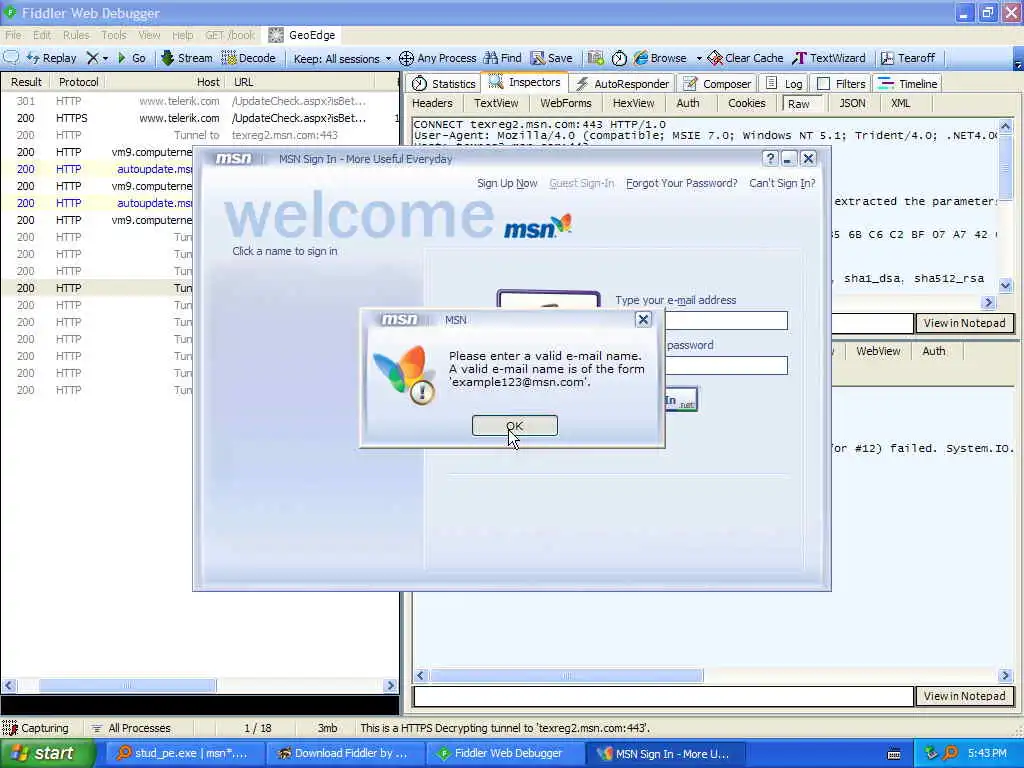Screen dimensions: 1024x768
Task: Click the Can't Sign In? link
Action: tap(782, 184)
